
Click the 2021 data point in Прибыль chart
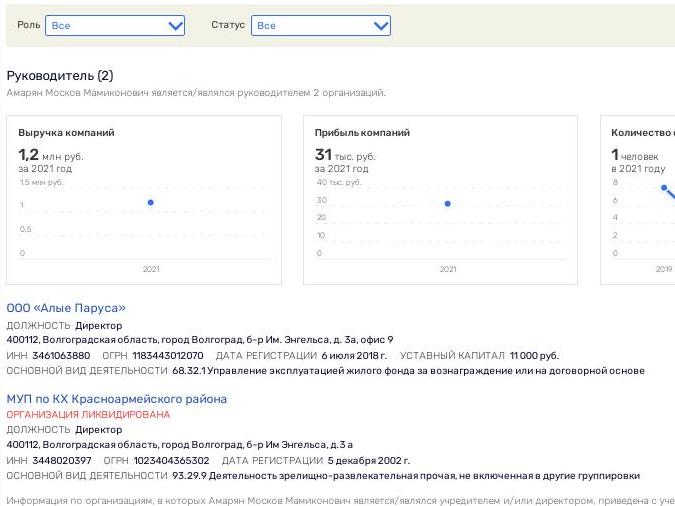[448, 204]
